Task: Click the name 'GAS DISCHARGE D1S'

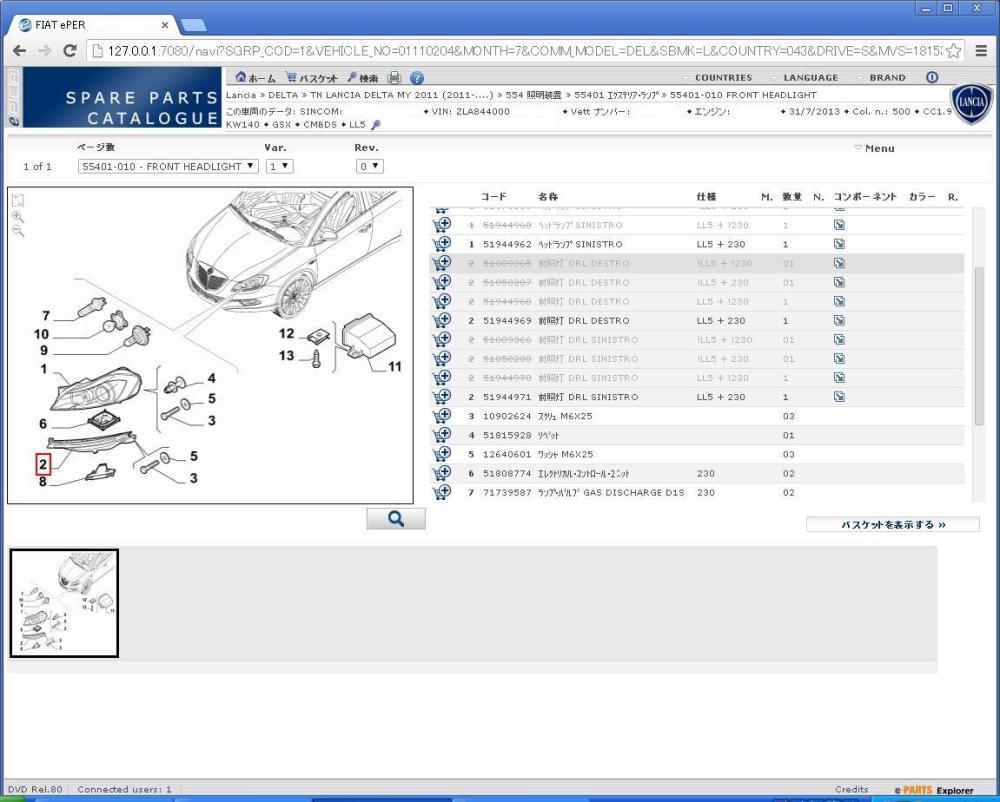Action: [634, 493]
